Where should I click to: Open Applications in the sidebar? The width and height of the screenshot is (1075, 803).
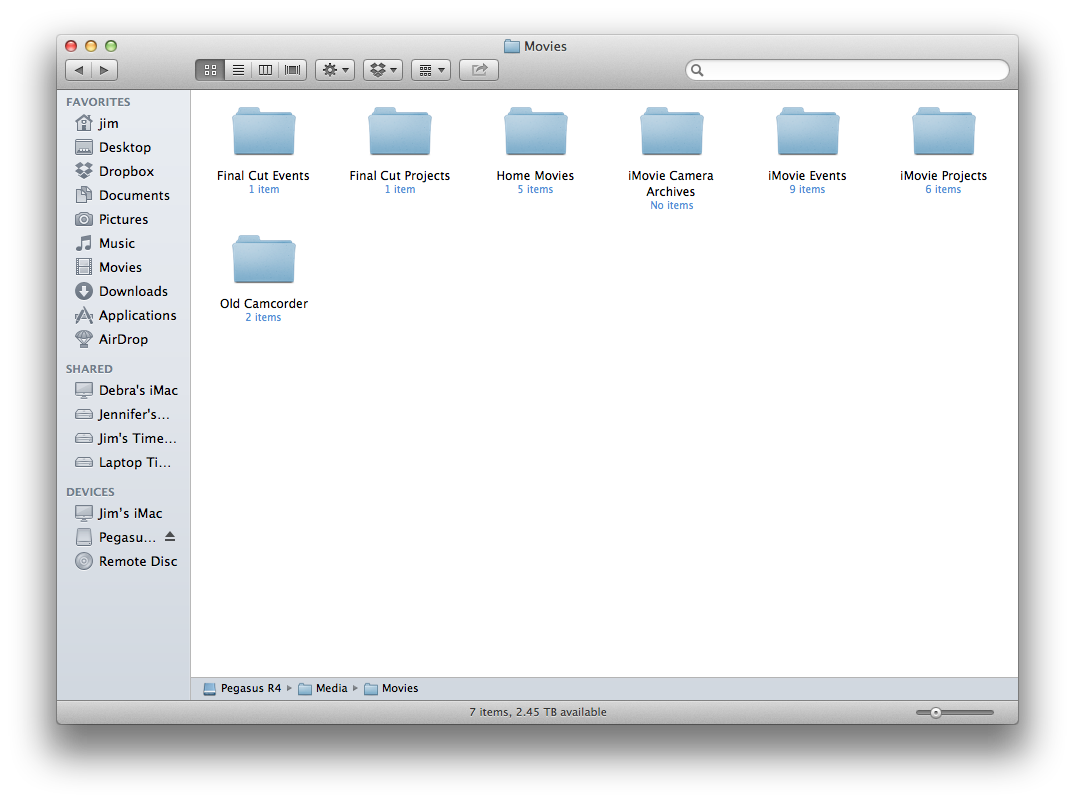123,315
